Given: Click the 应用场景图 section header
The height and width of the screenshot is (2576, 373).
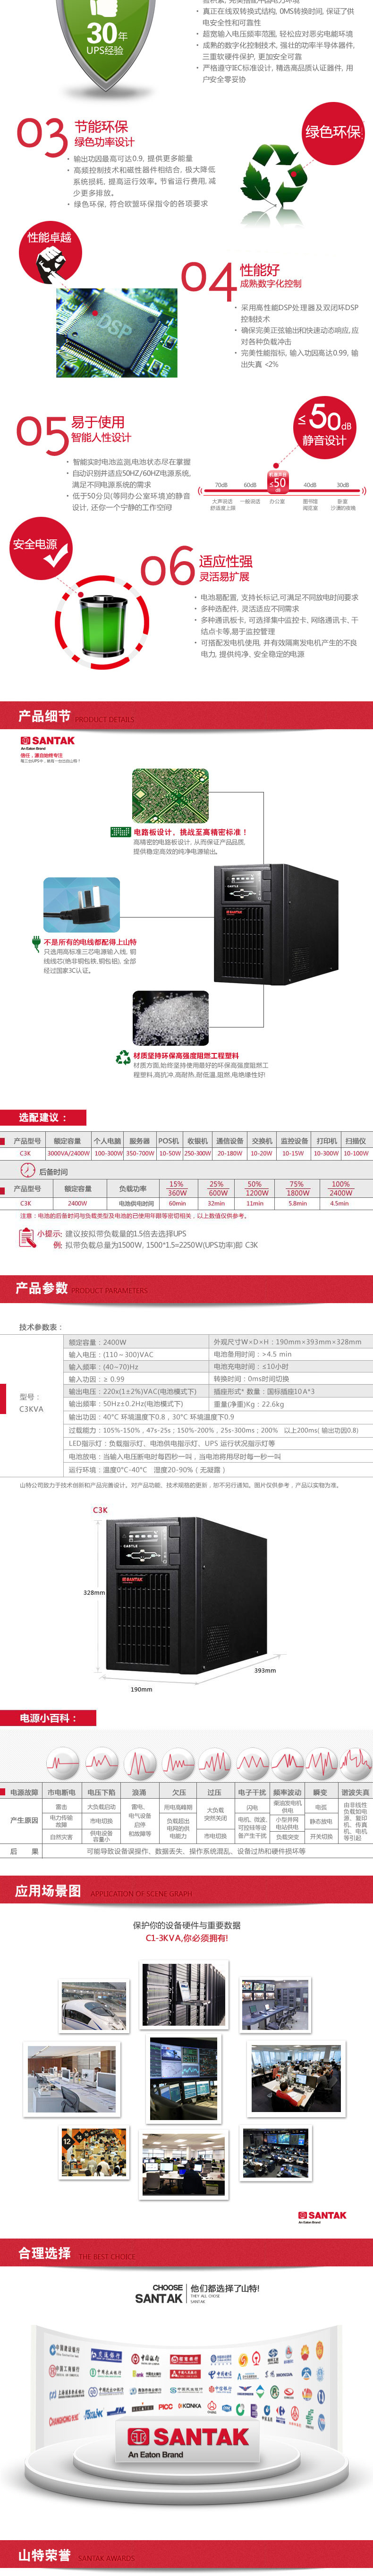Looking at the screenshot, I should coord(186,1890).
